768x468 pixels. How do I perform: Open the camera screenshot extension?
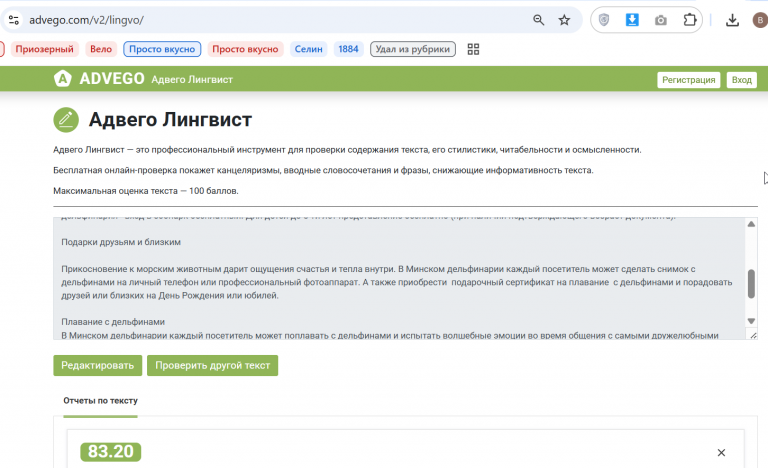click(661, 20)
